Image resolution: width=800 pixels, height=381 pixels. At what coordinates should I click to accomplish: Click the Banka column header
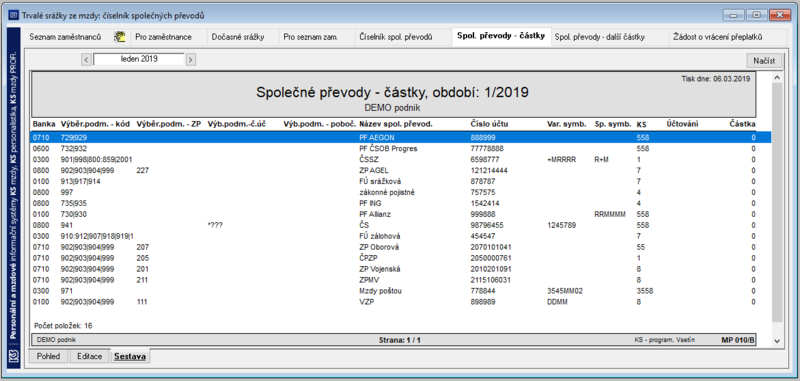click(43, 124)
